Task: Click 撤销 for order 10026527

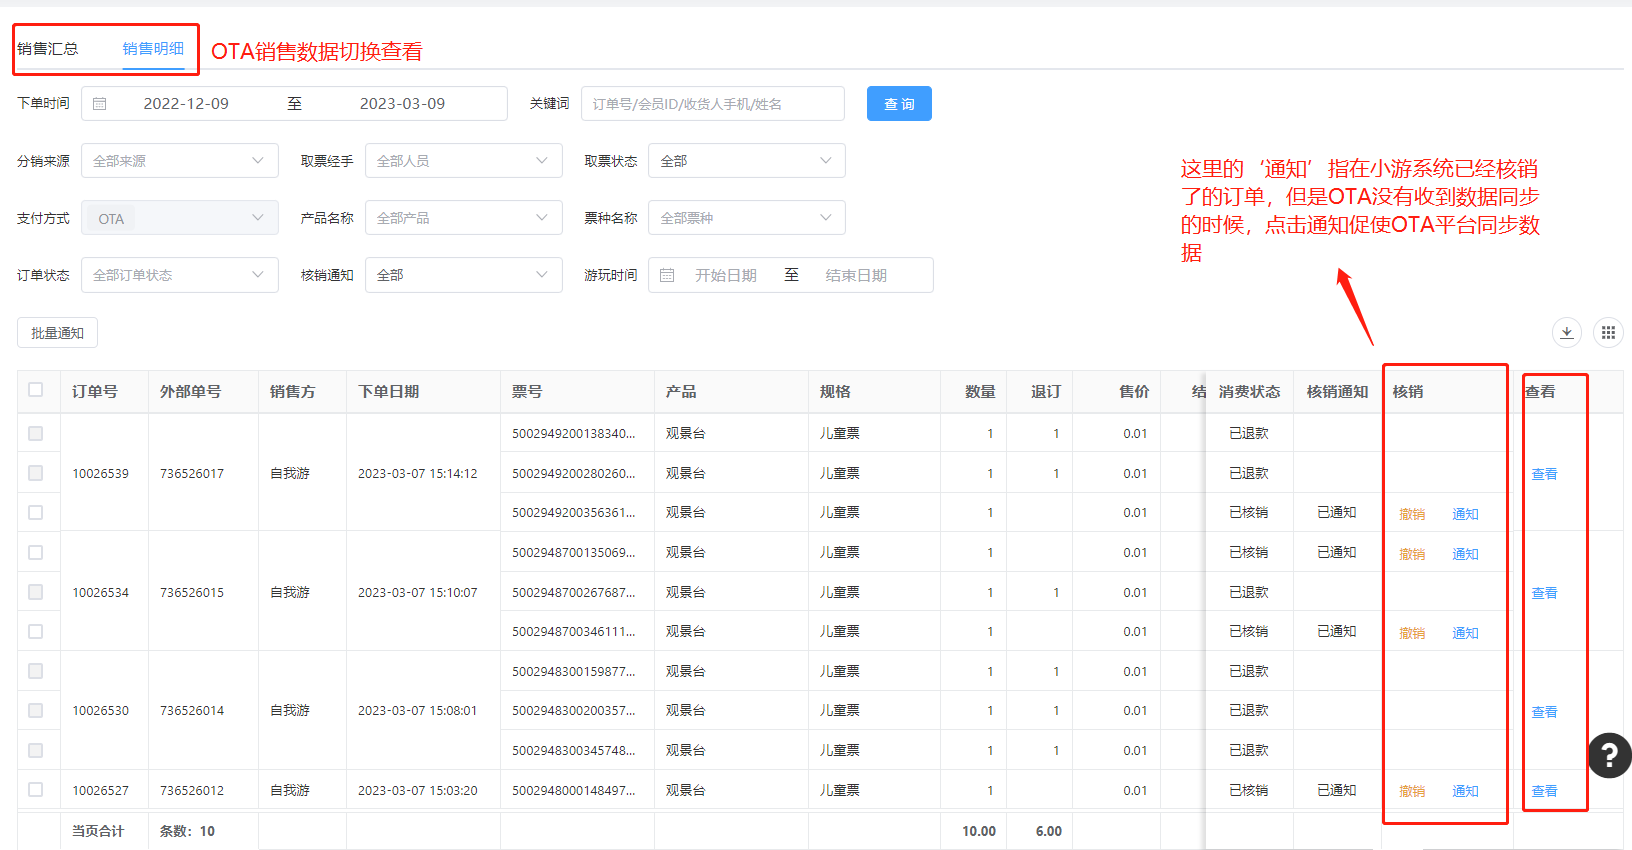Action: [1411, 791]
